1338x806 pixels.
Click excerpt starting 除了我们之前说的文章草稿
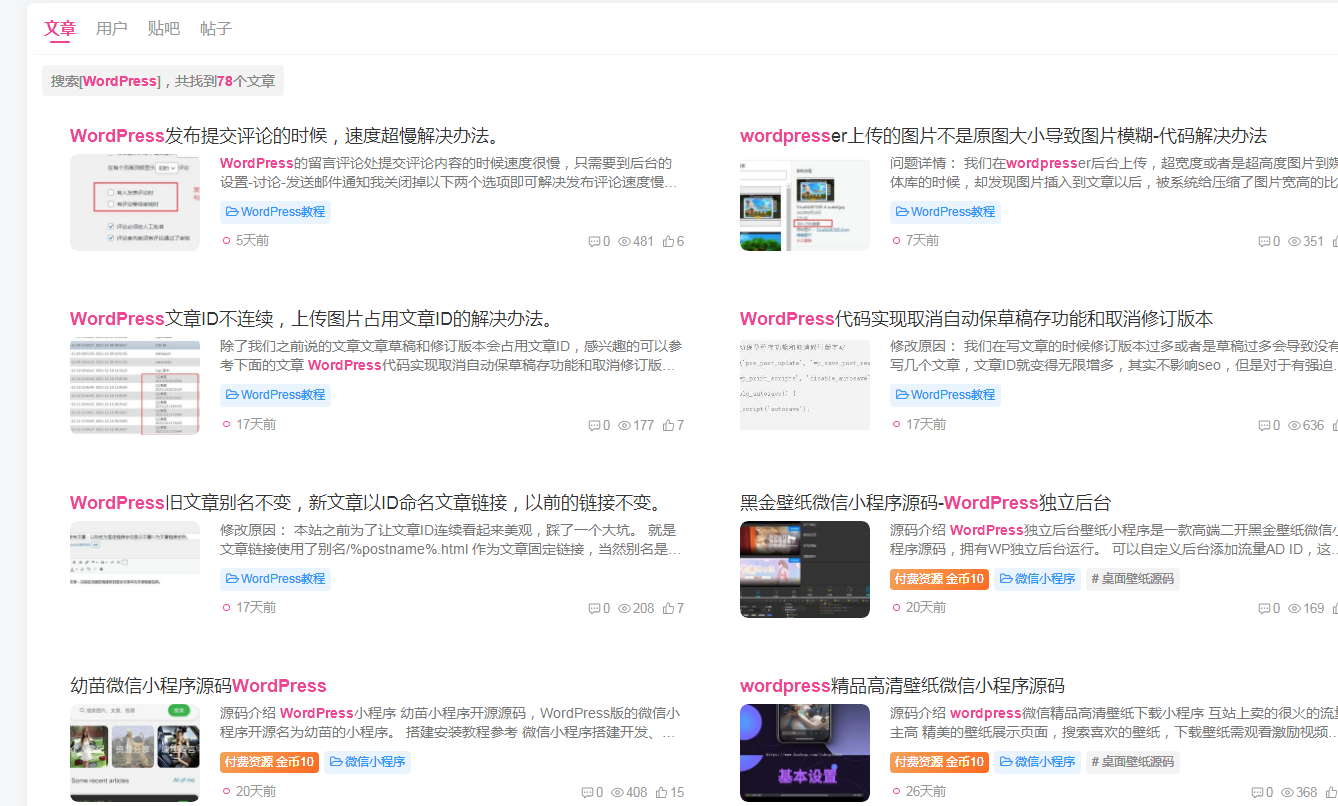[449, 356]
